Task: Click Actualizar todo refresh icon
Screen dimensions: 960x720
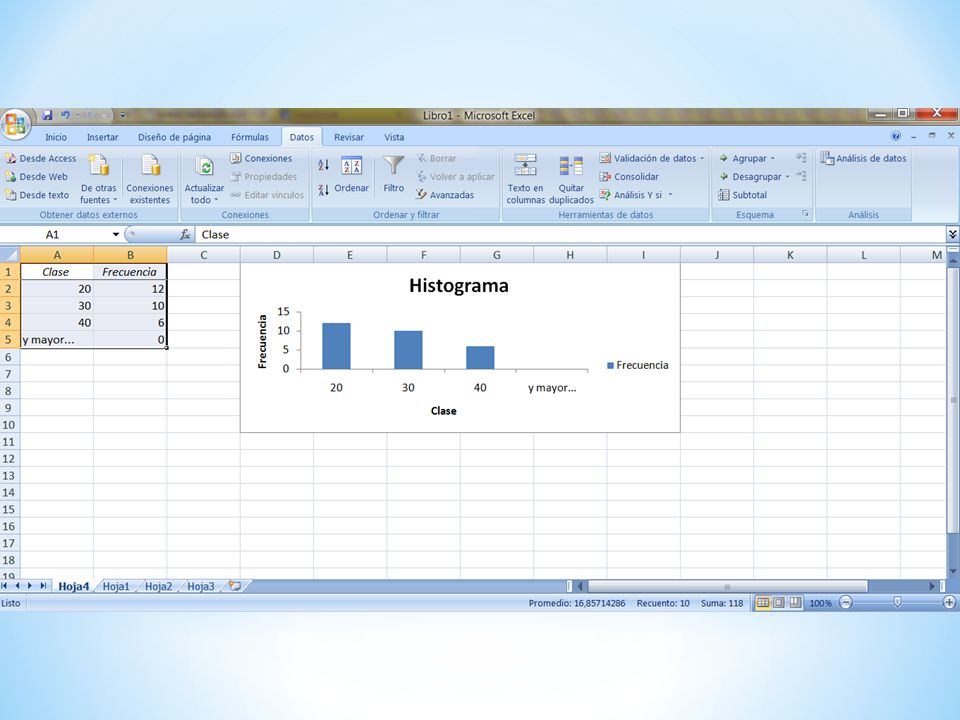Action: click(x=204, y=167)
